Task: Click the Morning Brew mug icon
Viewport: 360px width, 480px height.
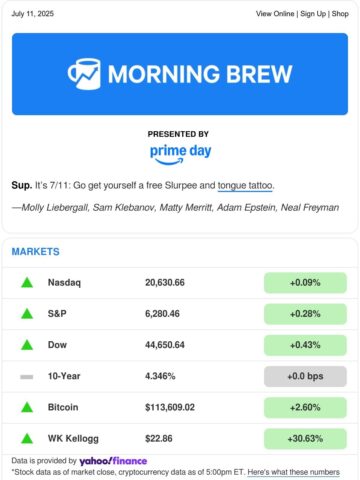Action: pos(84,74)
